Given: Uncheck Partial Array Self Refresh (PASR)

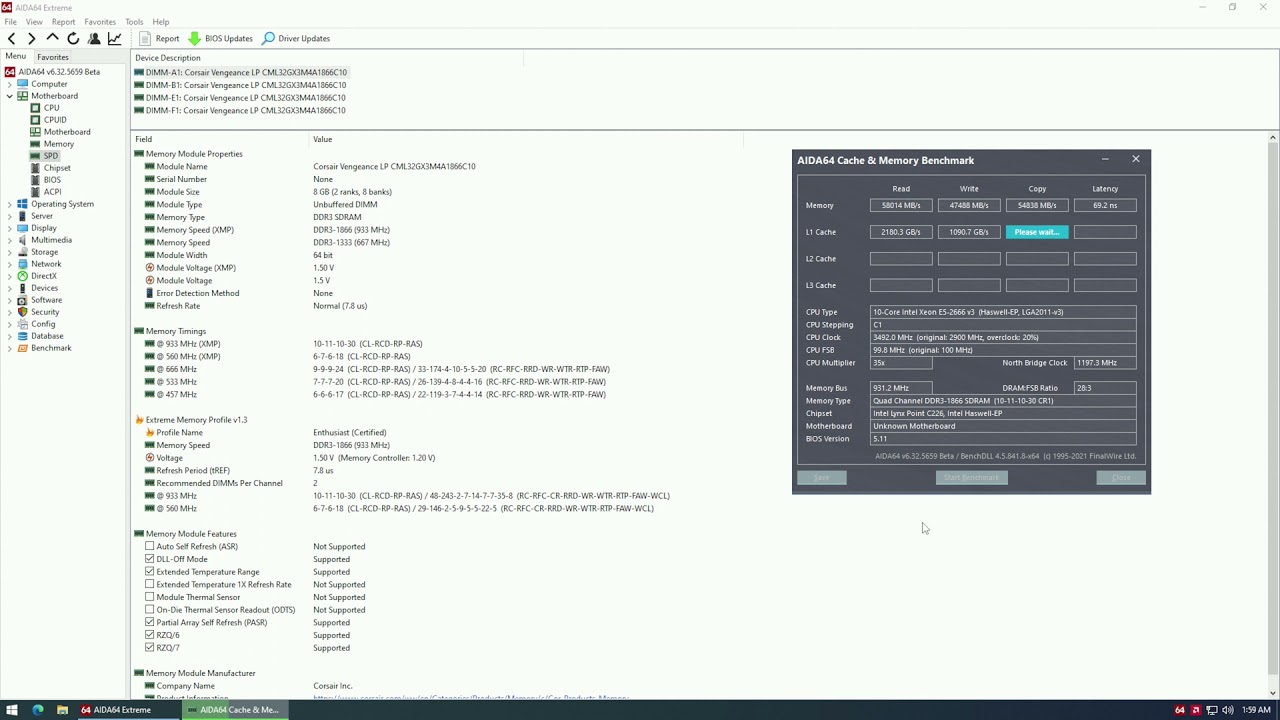Looking at the screenshot, I should (x=150, y=622).
